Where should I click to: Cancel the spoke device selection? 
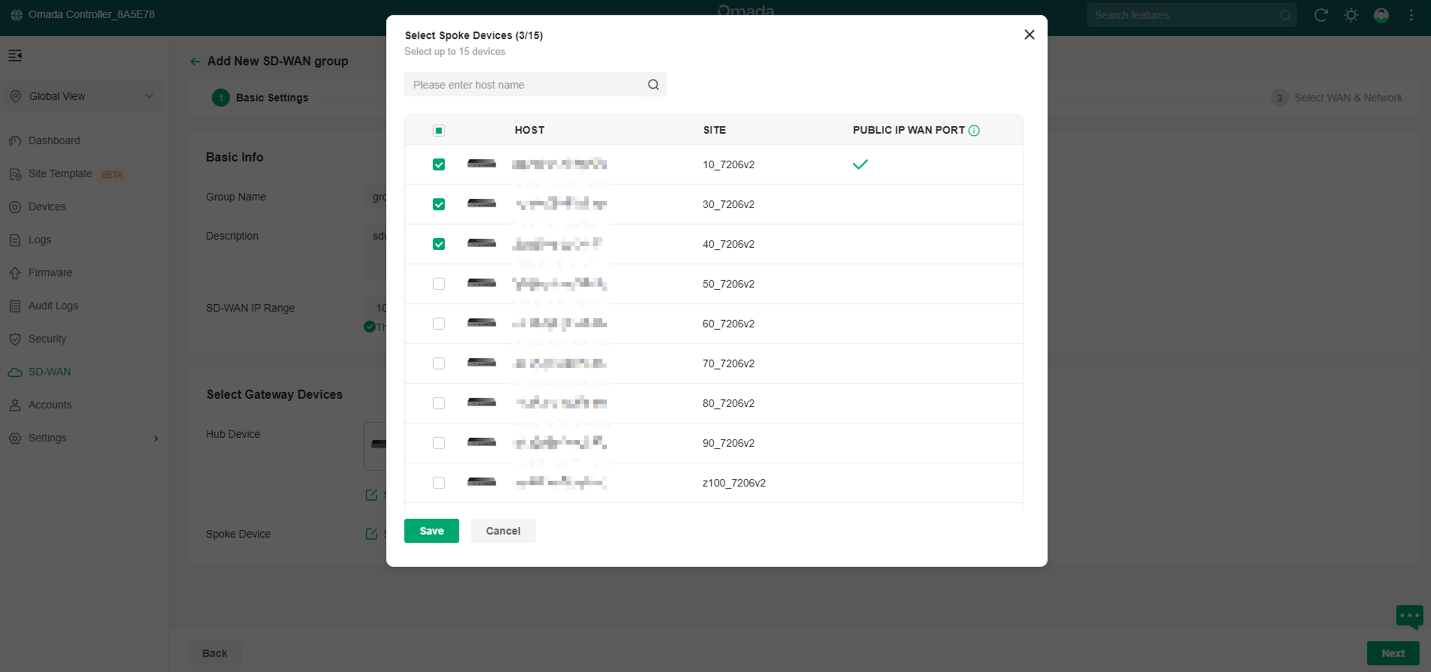pos(503,531)
